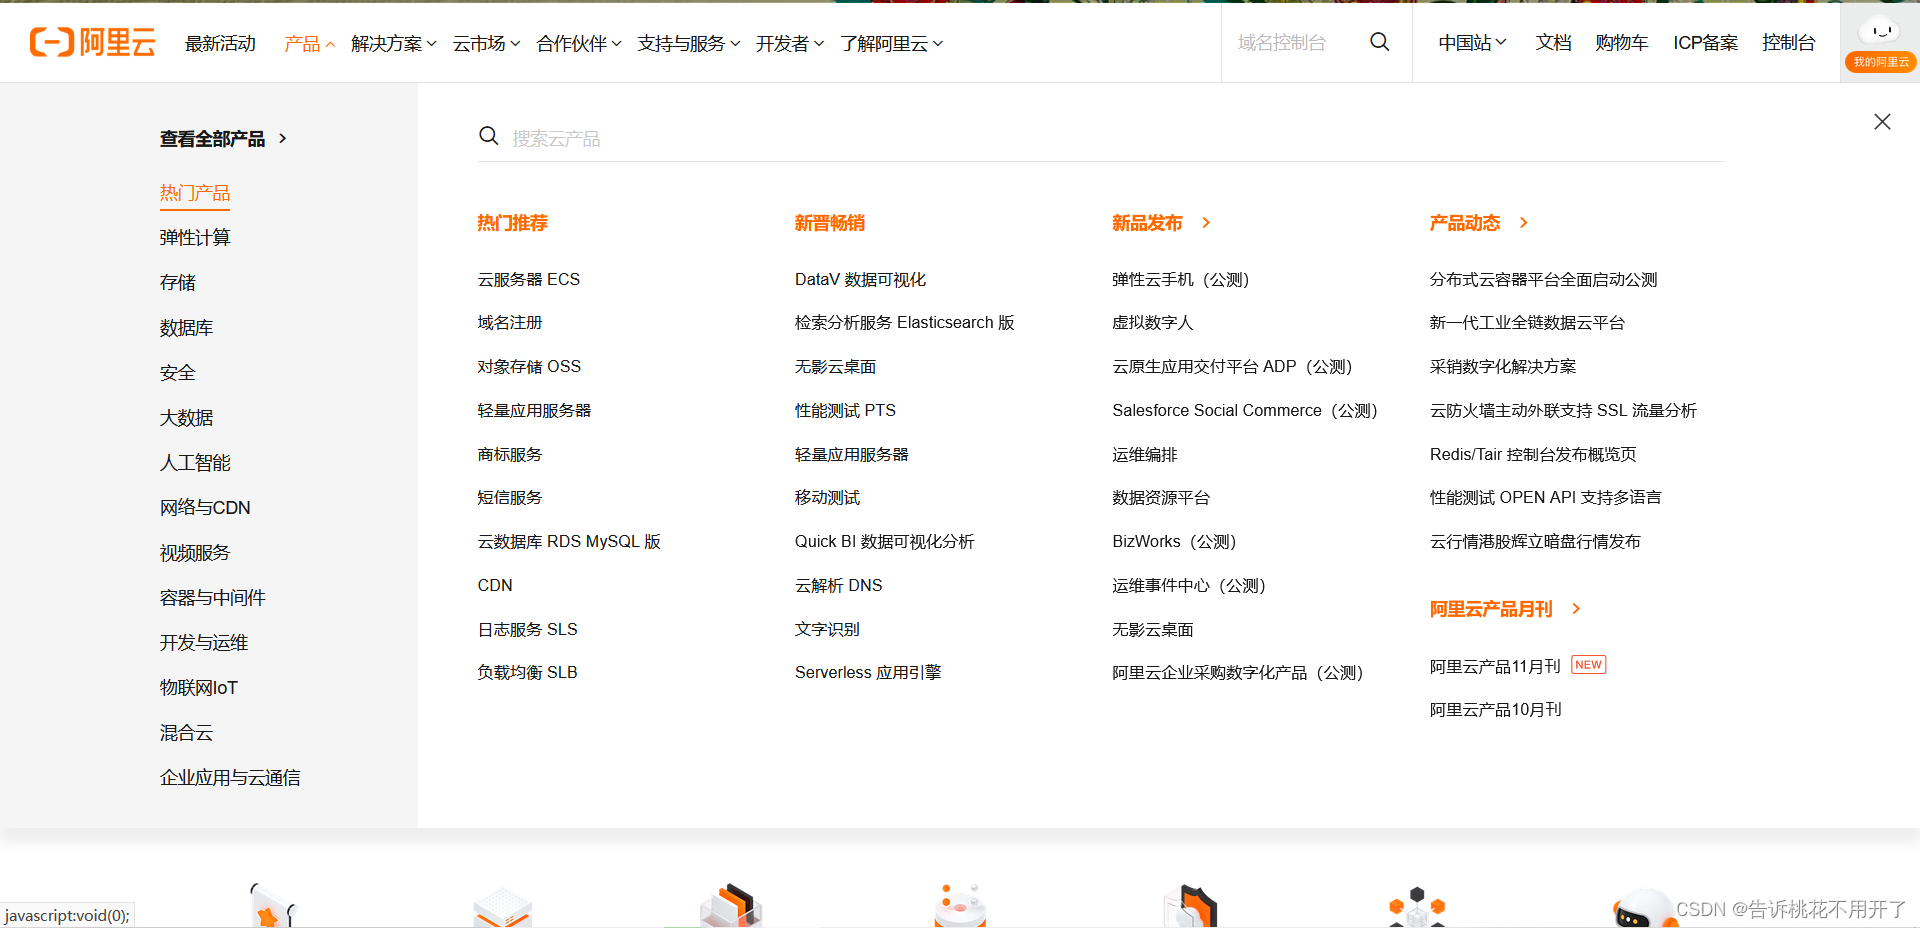Click the magnifier icon beside 搜索云产品
Screen dimensions: 1920x928
(x=488, y=136)
